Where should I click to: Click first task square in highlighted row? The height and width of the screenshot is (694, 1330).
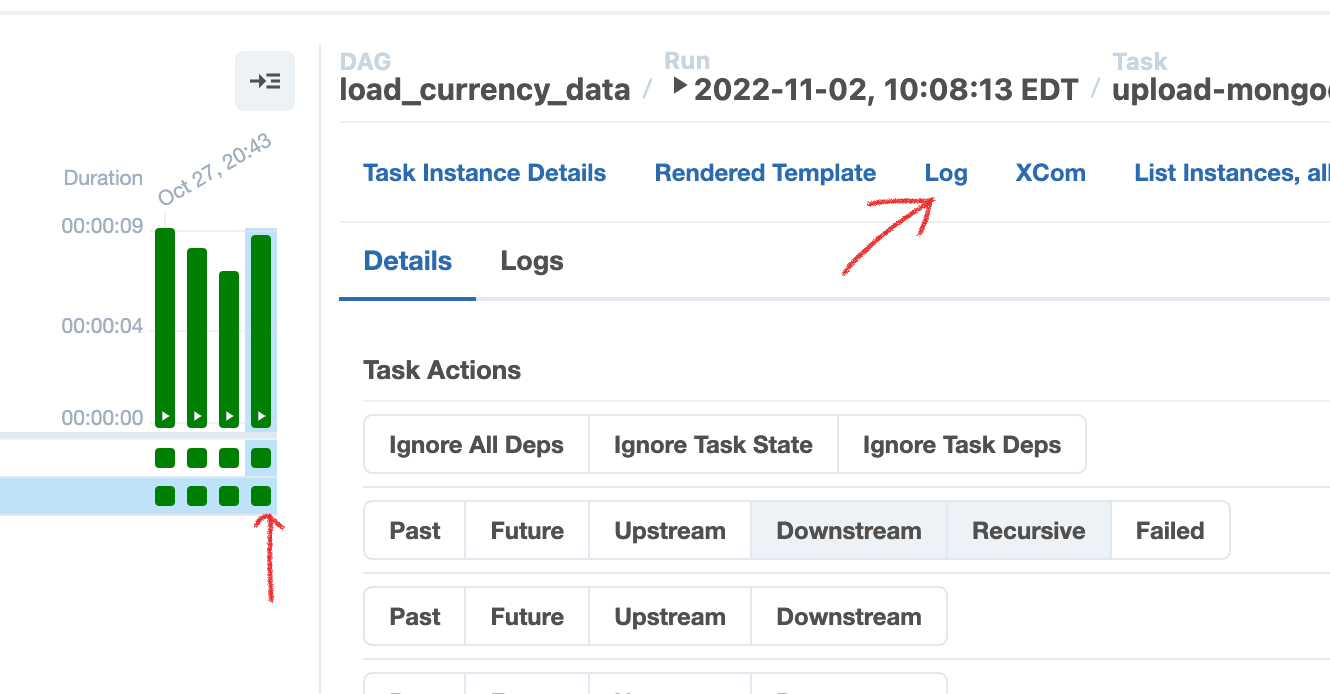[165, 496]
